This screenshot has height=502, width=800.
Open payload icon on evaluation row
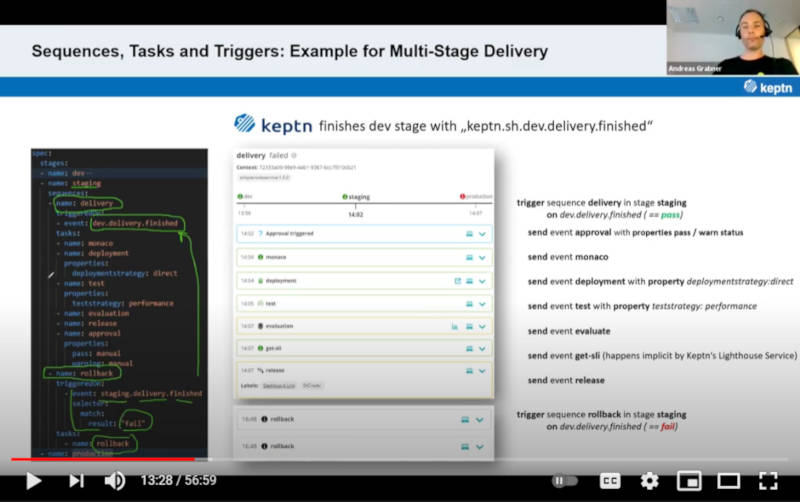469,327
